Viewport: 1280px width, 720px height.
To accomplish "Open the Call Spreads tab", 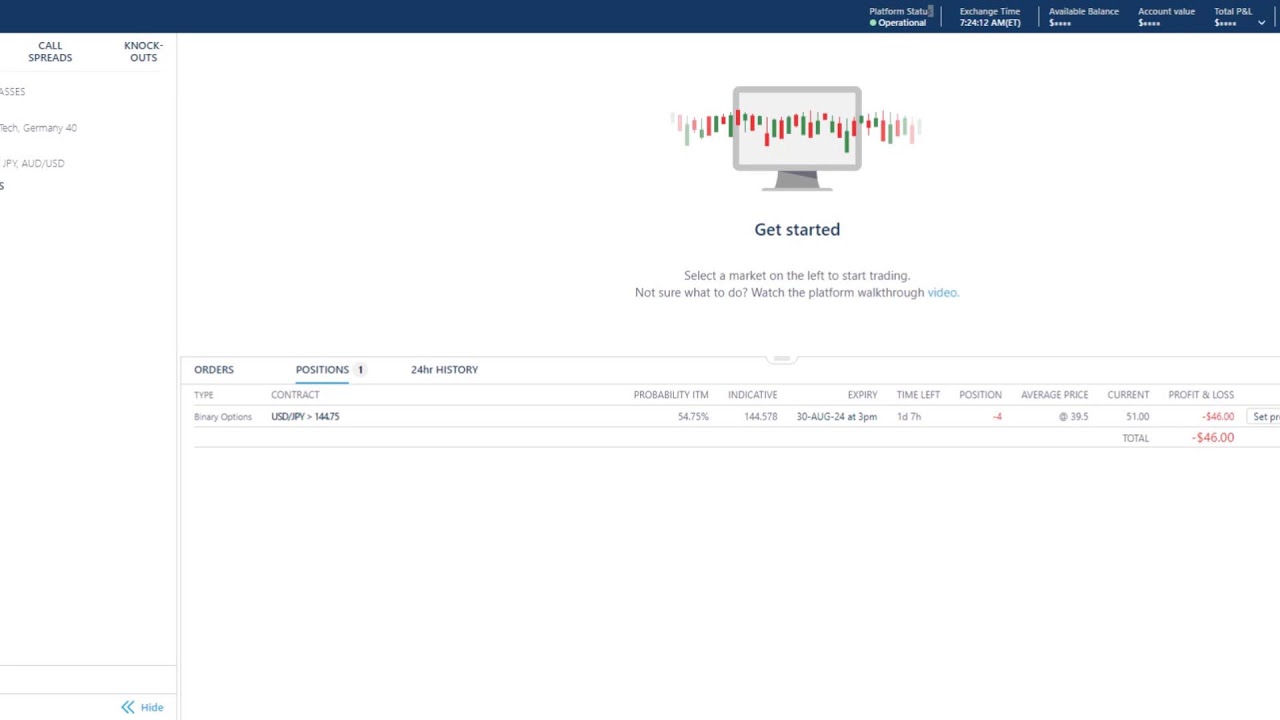I will pyautogui.click(x=50, y=52).
